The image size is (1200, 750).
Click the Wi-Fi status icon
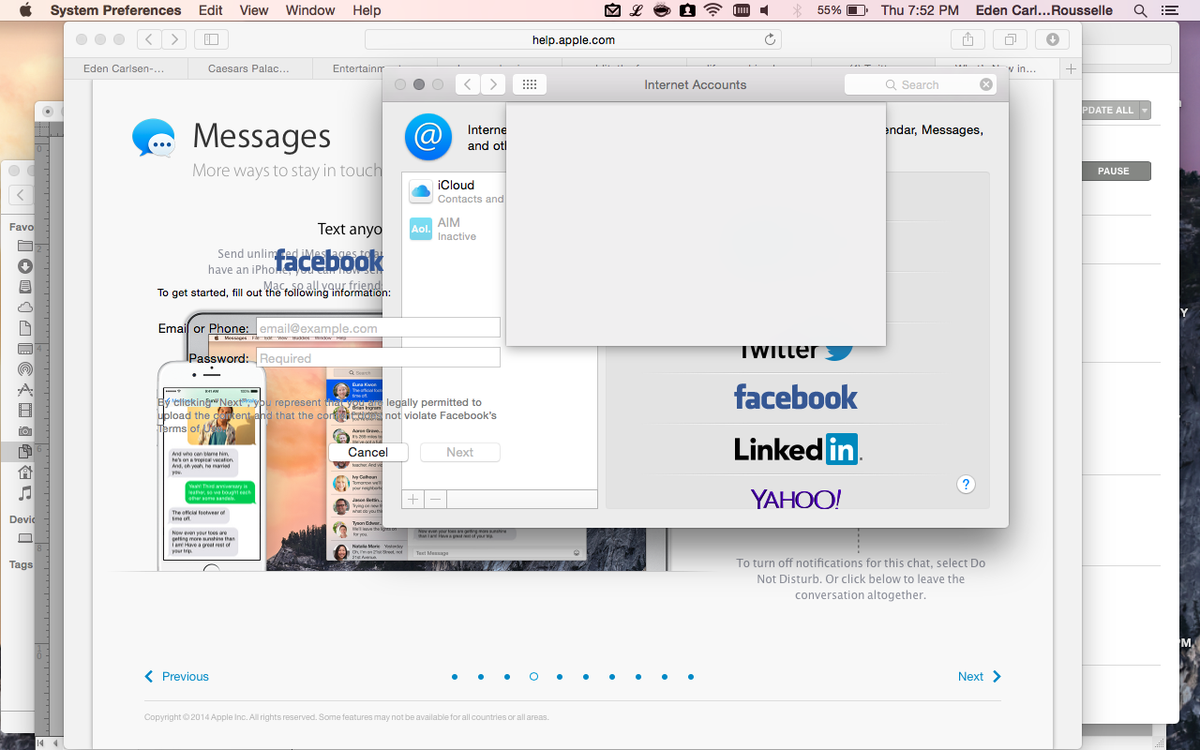coord(713,10)
